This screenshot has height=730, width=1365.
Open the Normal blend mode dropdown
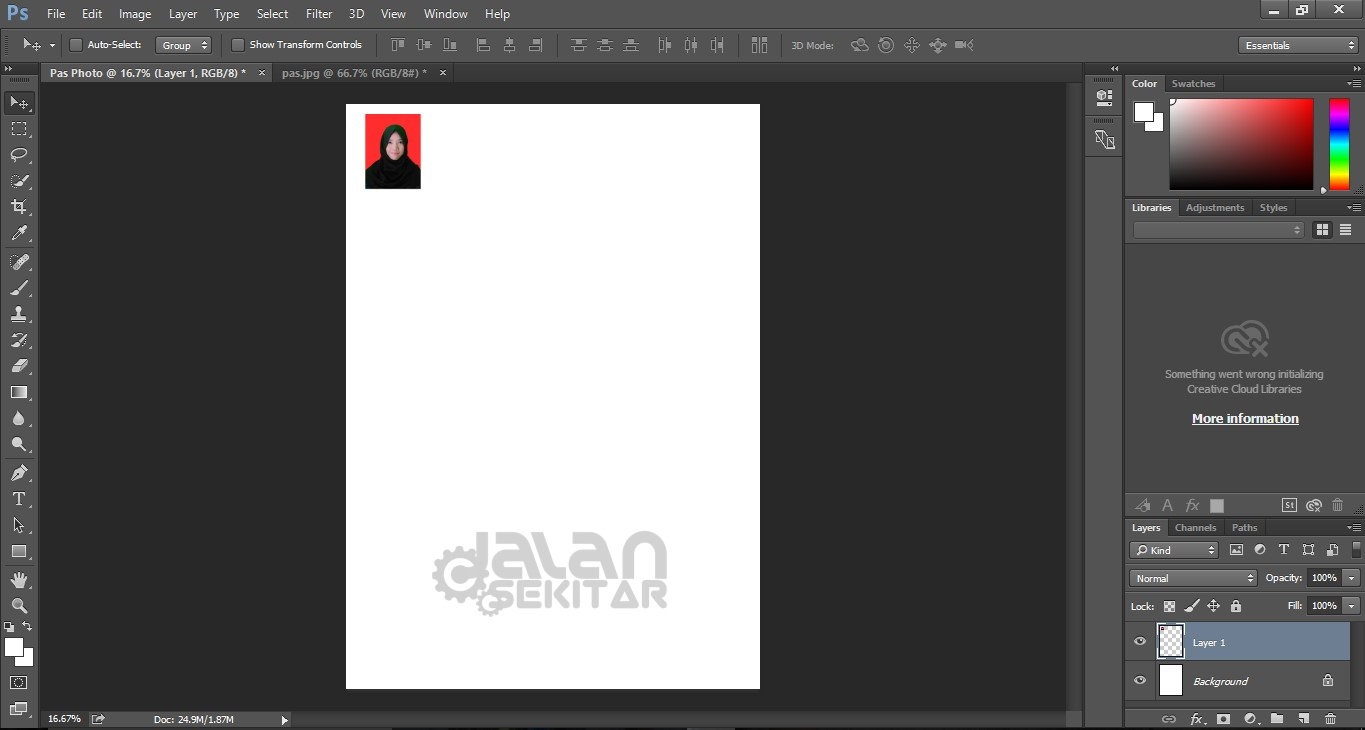(1193, 578)
